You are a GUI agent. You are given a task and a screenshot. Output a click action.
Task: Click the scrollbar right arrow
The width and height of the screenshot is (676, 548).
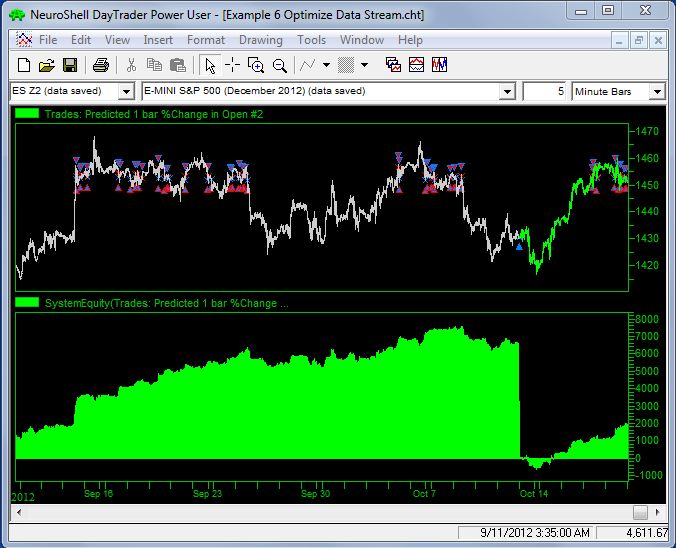(657, 513)
